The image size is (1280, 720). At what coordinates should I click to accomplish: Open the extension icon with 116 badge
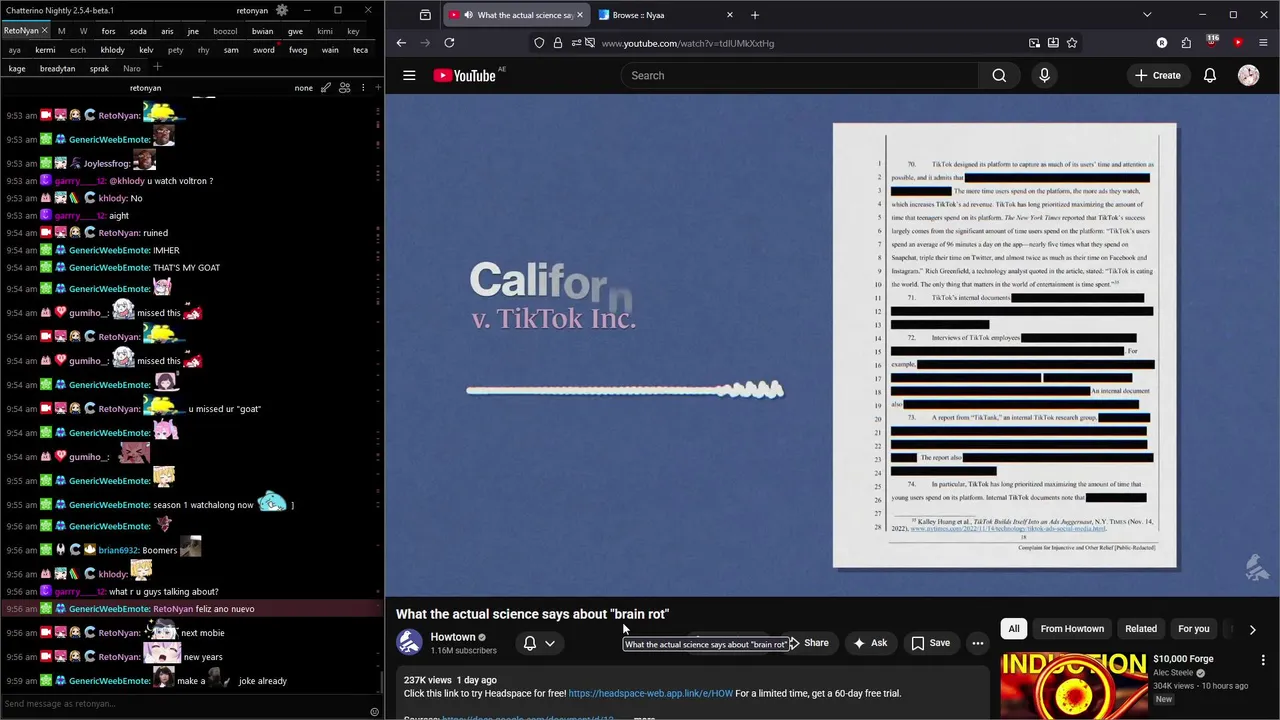tap(1211, 42)
